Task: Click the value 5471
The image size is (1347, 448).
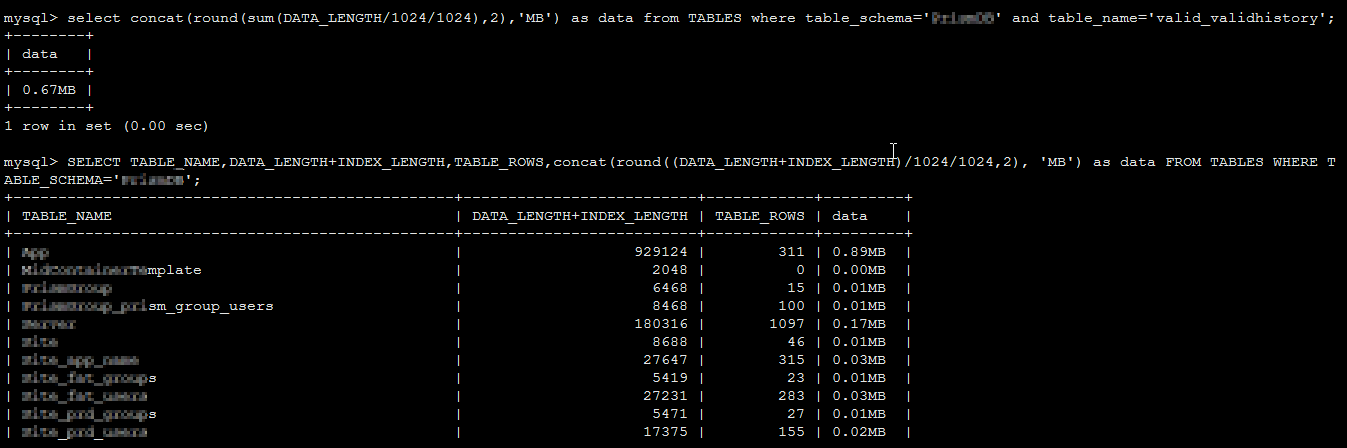Action: pyautogui.click(x=670, y=414)
